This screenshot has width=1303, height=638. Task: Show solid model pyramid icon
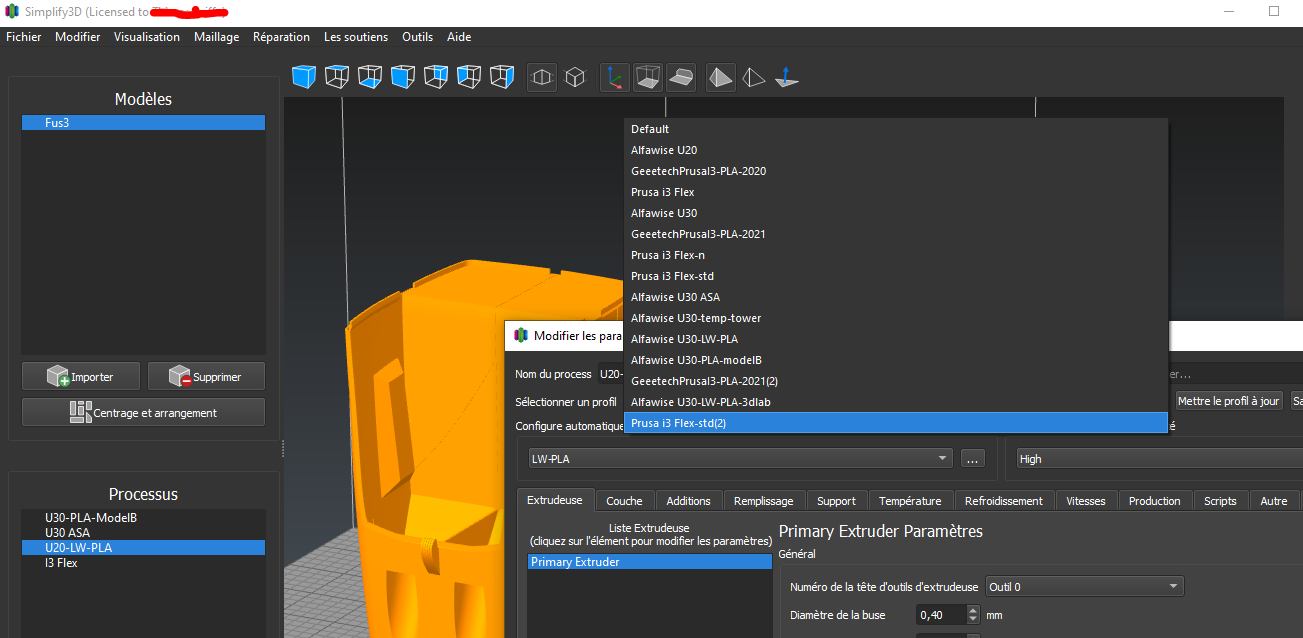pyautogui.click(x=721, y=76)
